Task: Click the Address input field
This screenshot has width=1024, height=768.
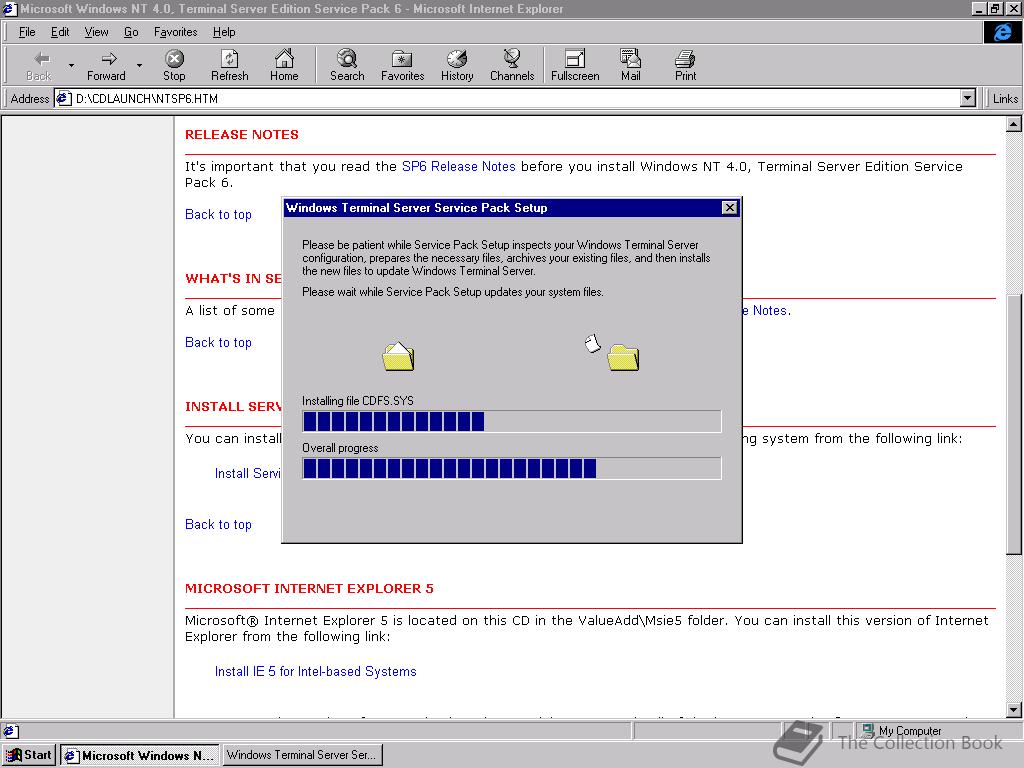Action: (516, 99)
